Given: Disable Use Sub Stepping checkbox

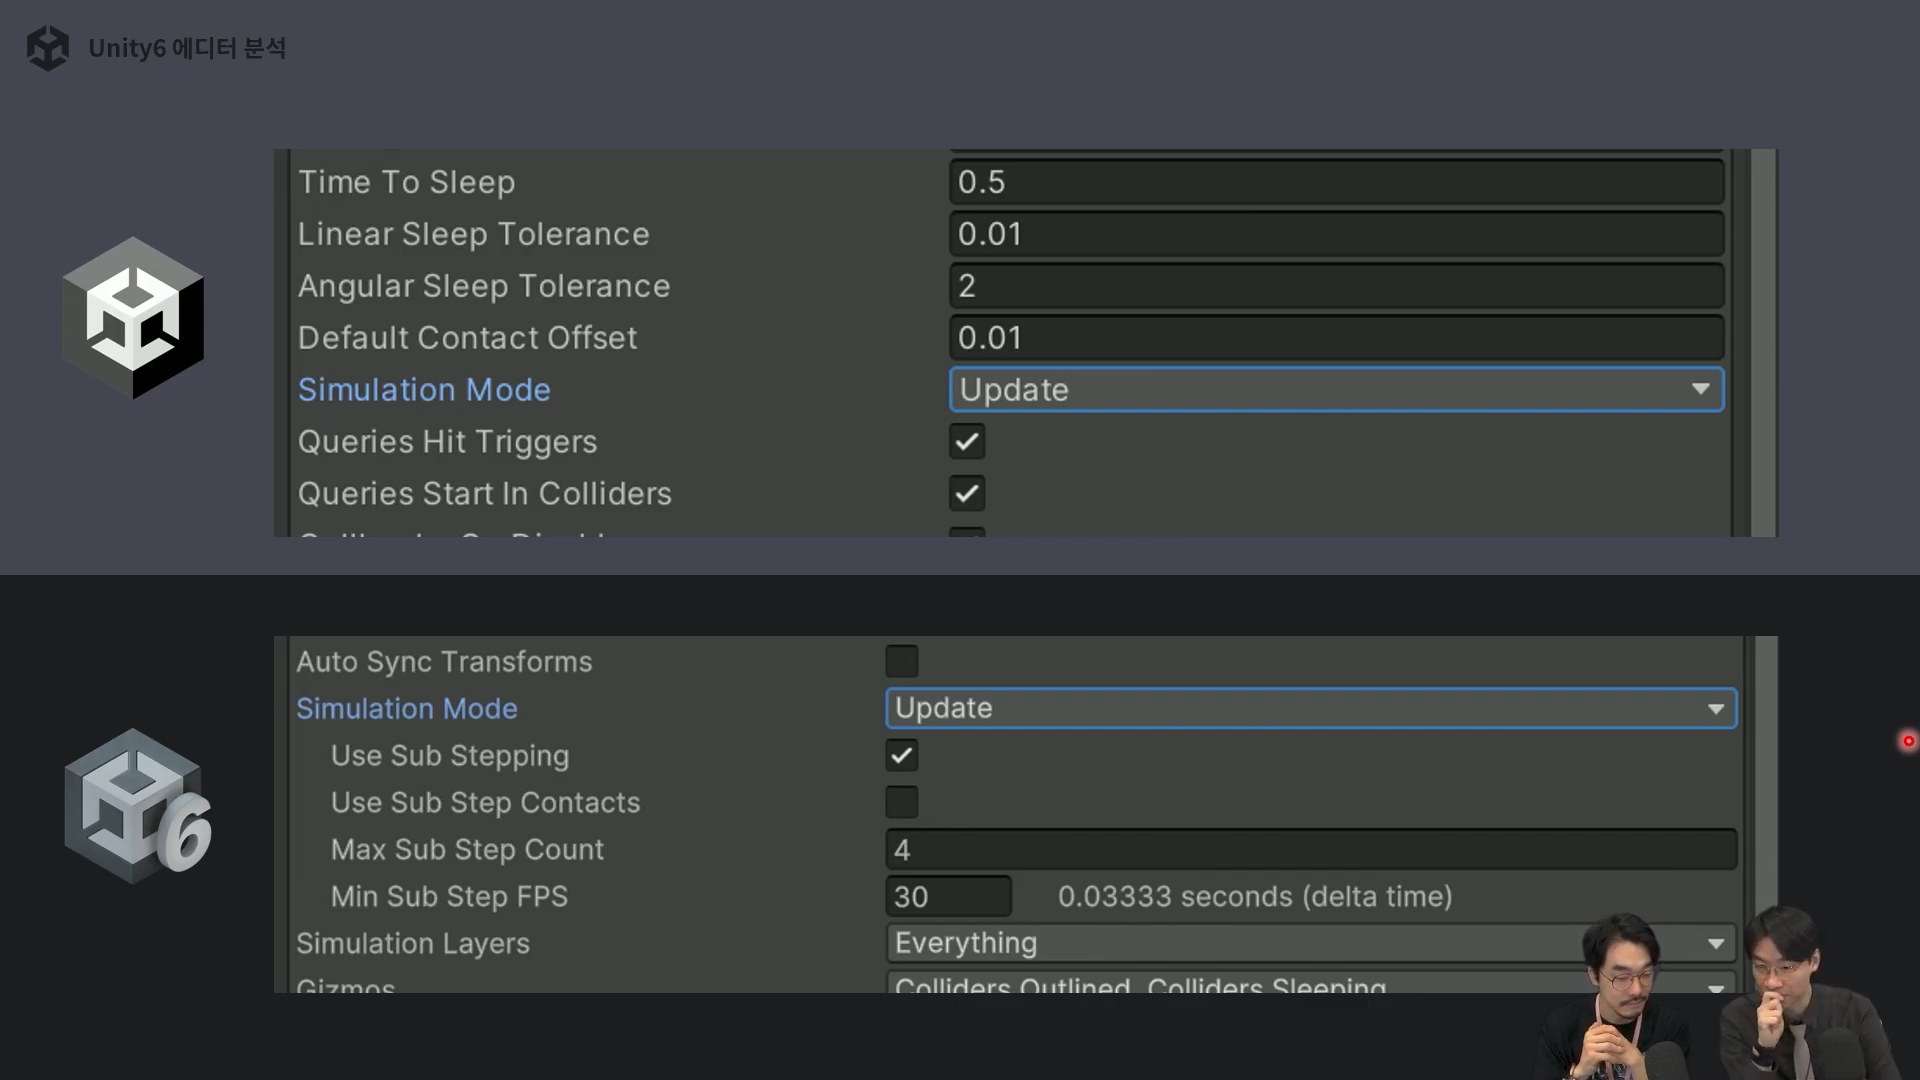Looking at the screenshot, I should click(901, 756).
